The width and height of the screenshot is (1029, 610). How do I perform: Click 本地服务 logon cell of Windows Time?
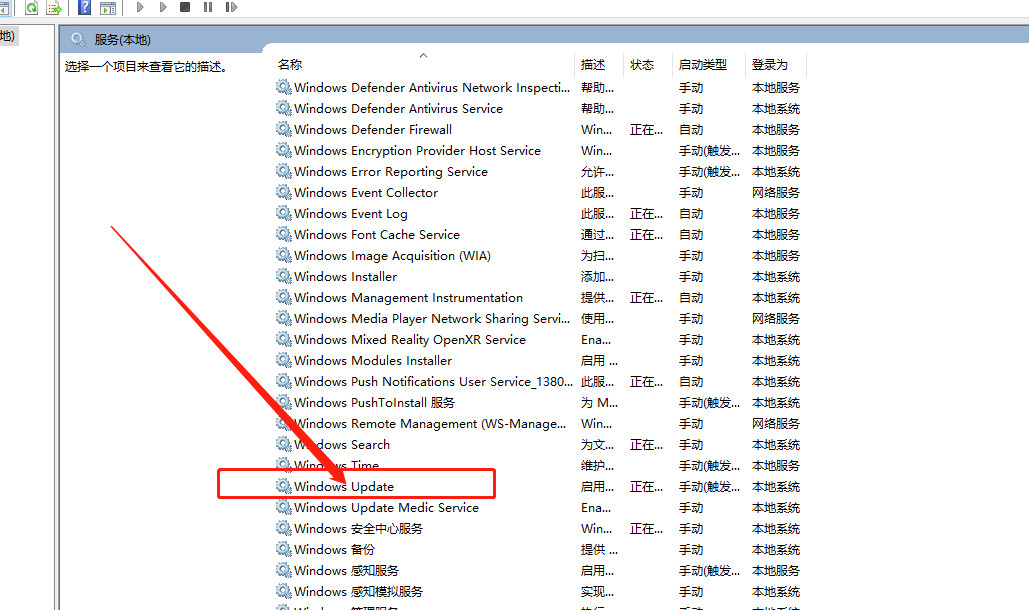tap(776, 466)
